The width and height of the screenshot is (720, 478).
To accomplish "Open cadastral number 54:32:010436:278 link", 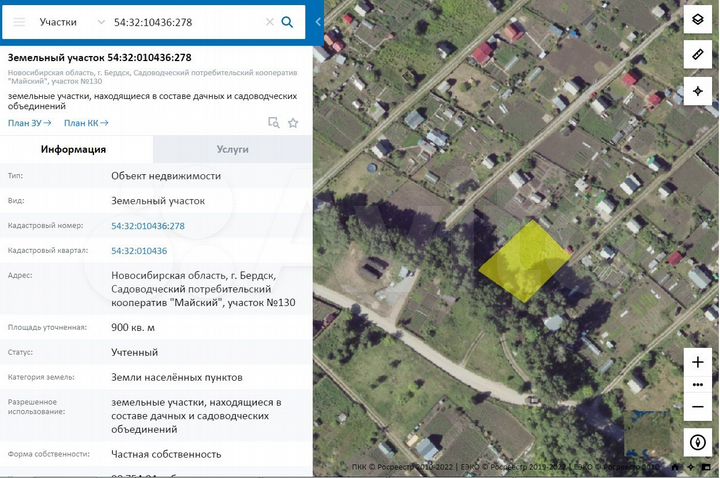I will click(148, 226).
